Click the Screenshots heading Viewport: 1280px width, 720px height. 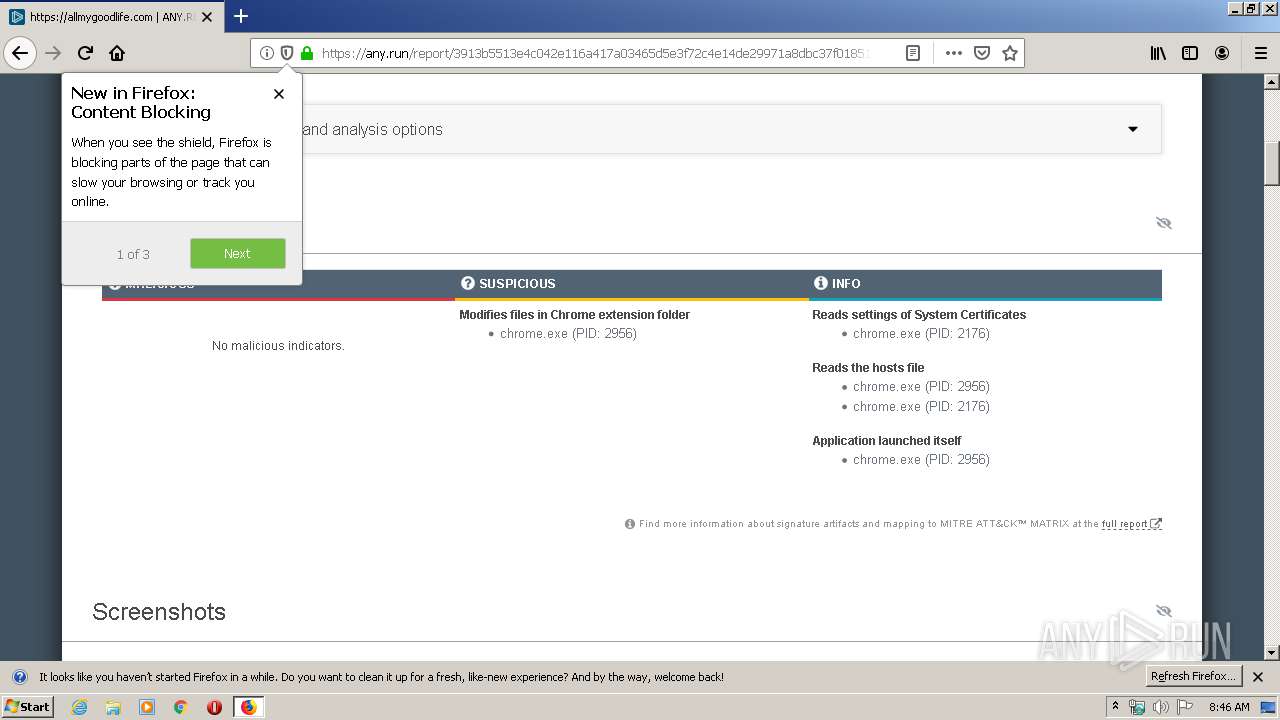pos(159,612)
